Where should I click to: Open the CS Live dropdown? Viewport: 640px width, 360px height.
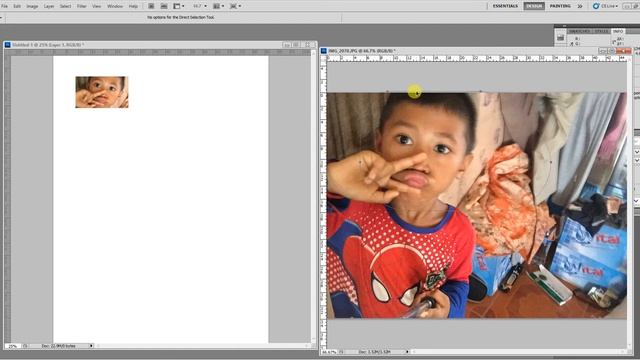[x=606, y=6]
